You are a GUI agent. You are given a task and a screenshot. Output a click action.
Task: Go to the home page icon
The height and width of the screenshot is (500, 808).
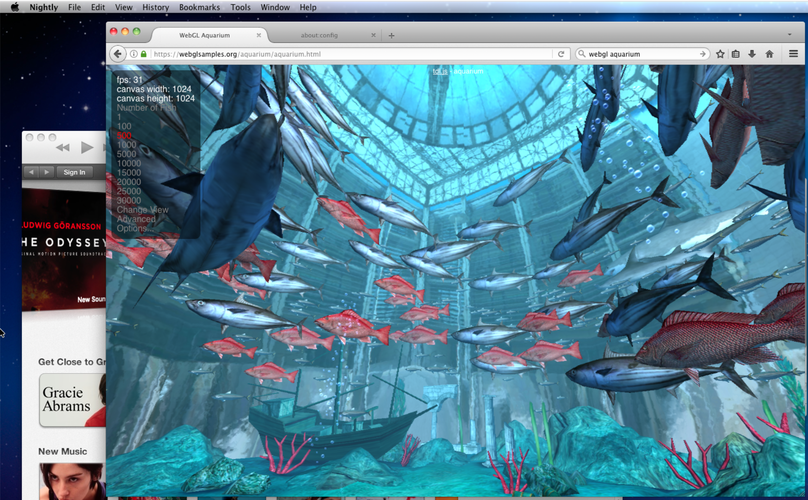[x=769, y=54]
